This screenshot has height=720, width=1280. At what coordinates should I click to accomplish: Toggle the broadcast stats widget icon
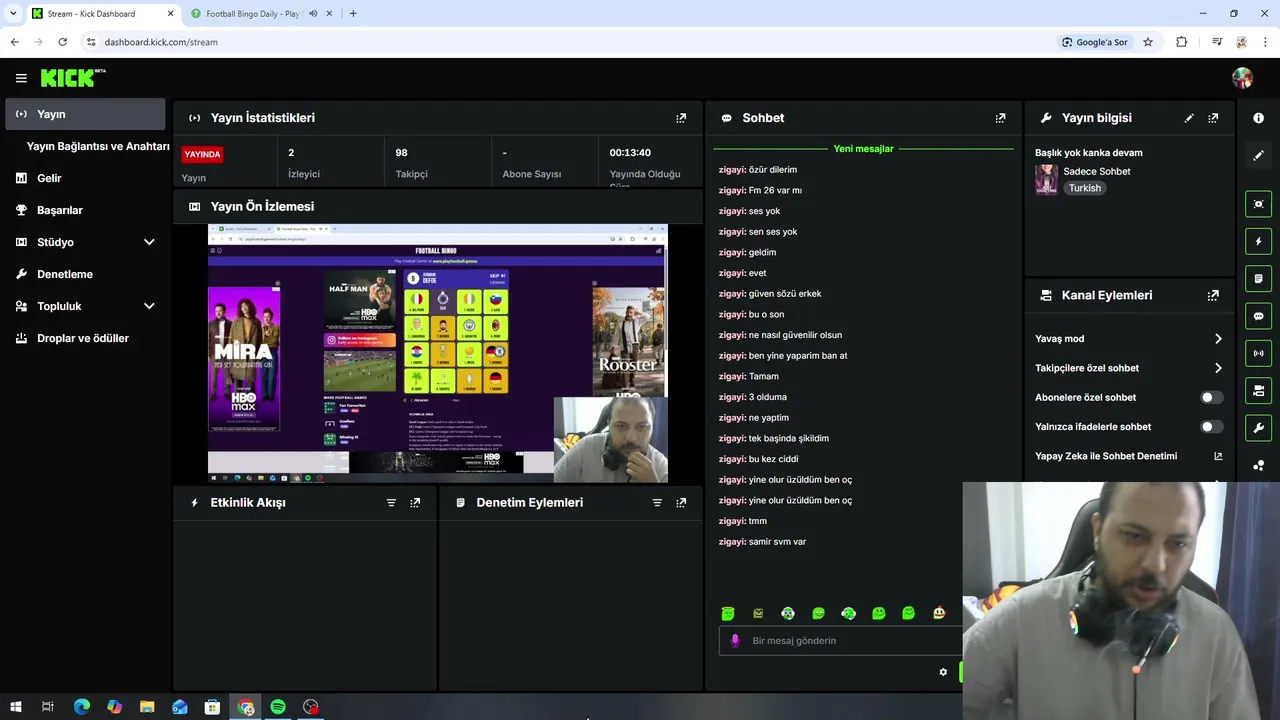1258,353
